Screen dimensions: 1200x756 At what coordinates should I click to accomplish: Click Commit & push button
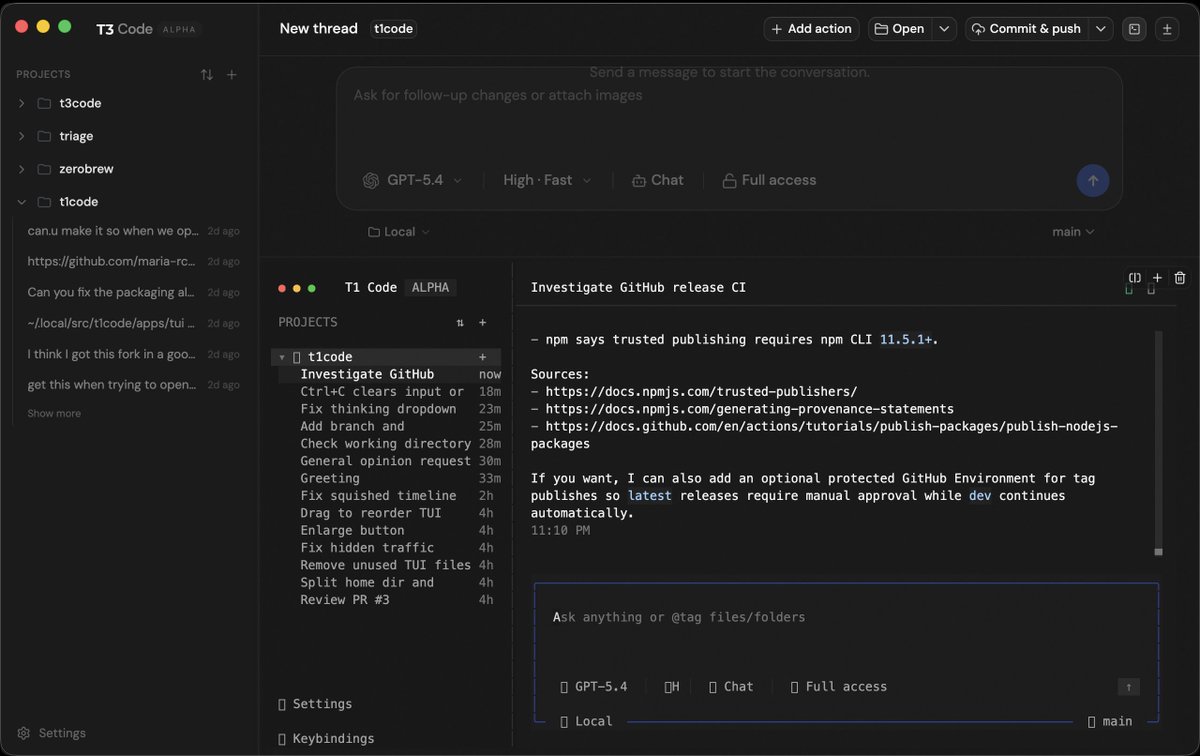(1026, 29)
